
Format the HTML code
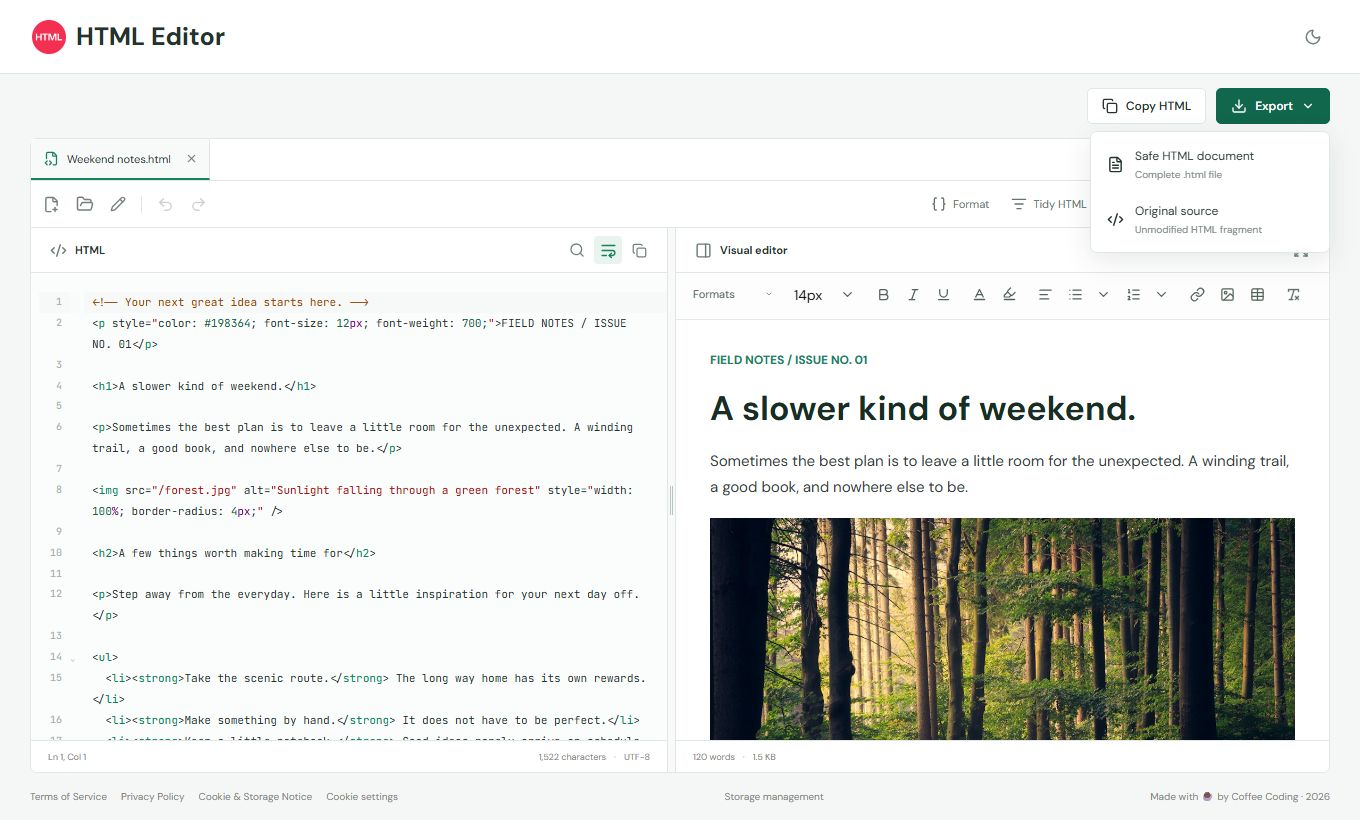(960, 204)
